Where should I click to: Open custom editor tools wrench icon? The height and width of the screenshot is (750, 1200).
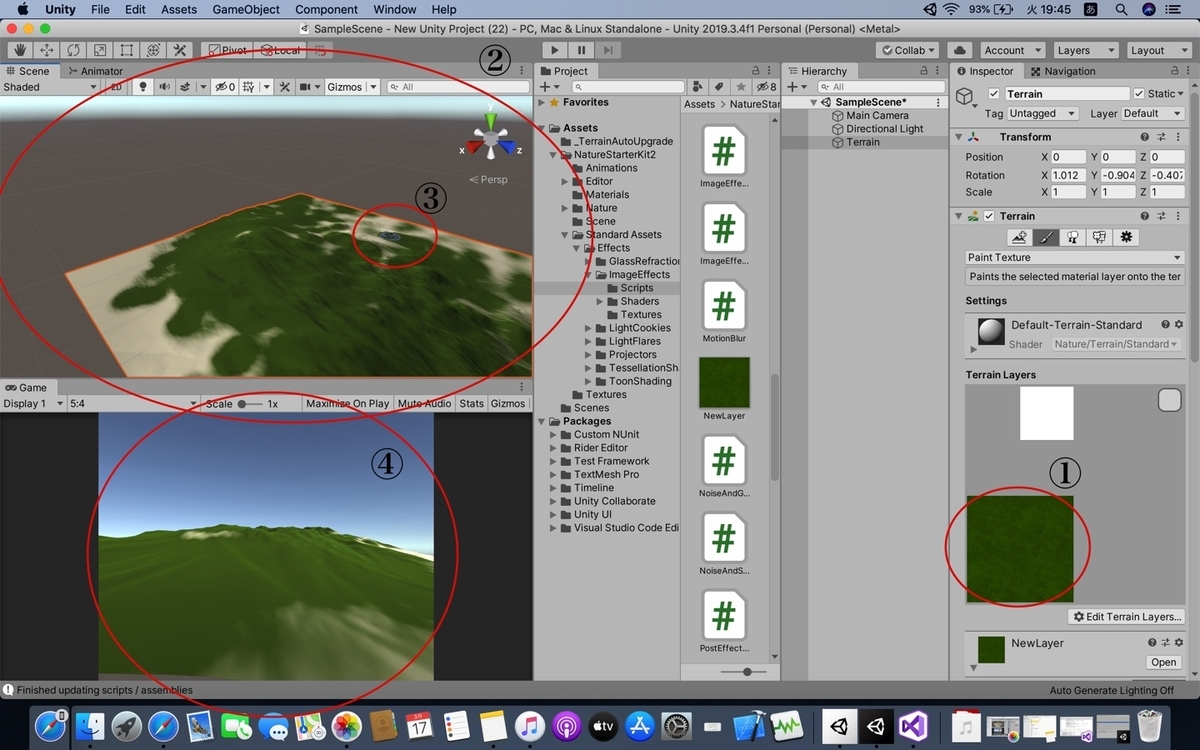pos(180,50)
